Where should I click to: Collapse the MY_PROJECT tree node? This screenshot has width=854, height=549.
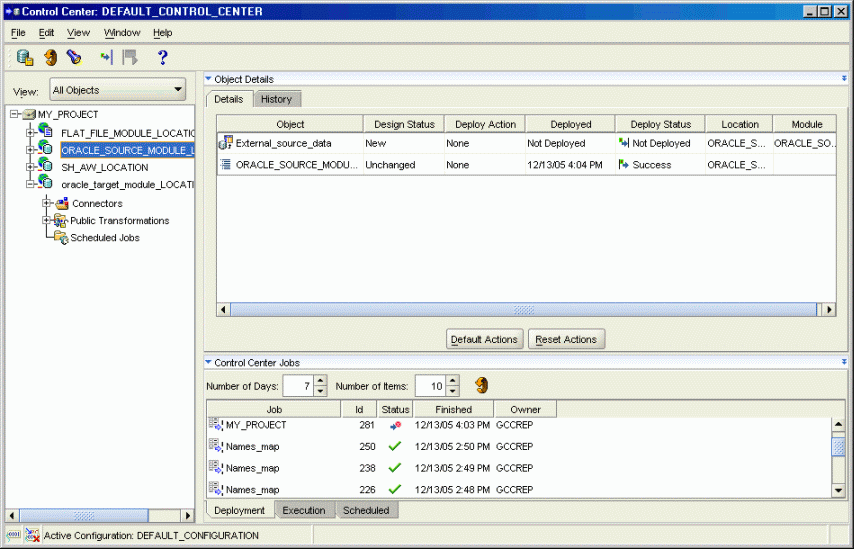click(x=15, y=114)
